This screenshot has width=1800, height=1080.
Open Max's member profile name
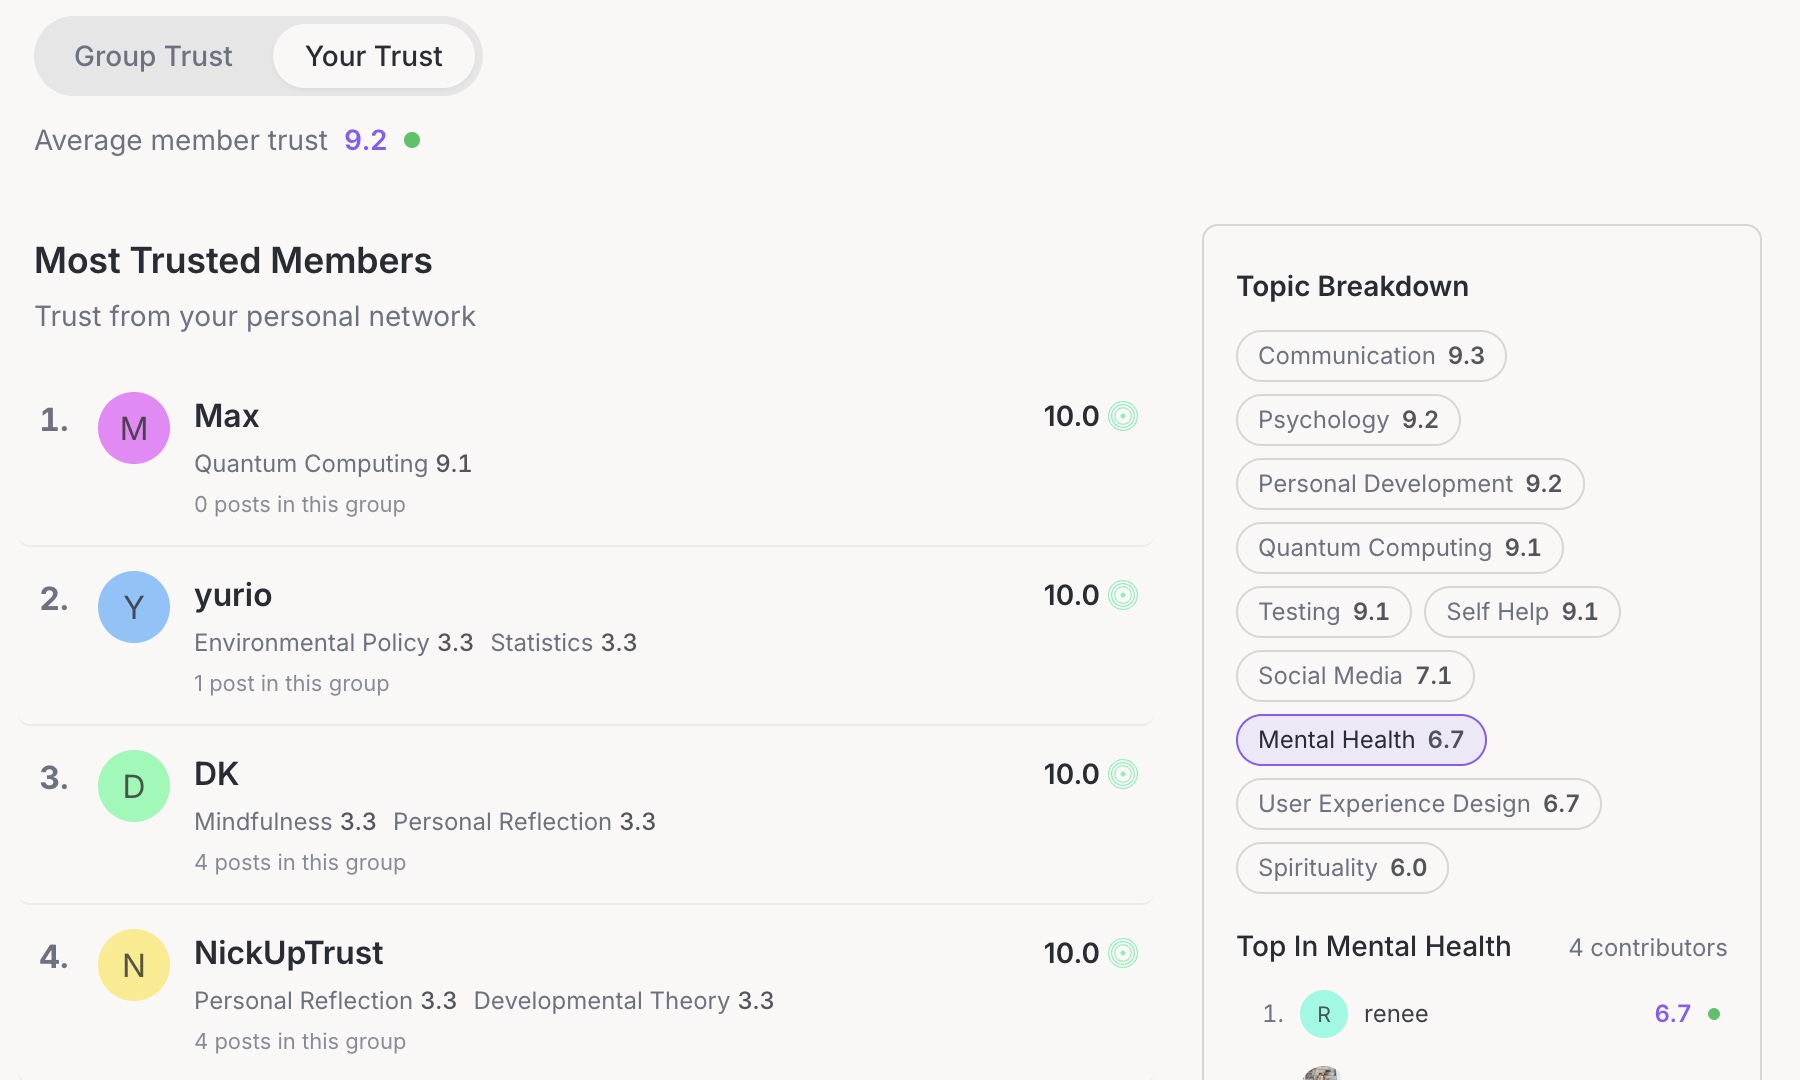pos(227,416)
